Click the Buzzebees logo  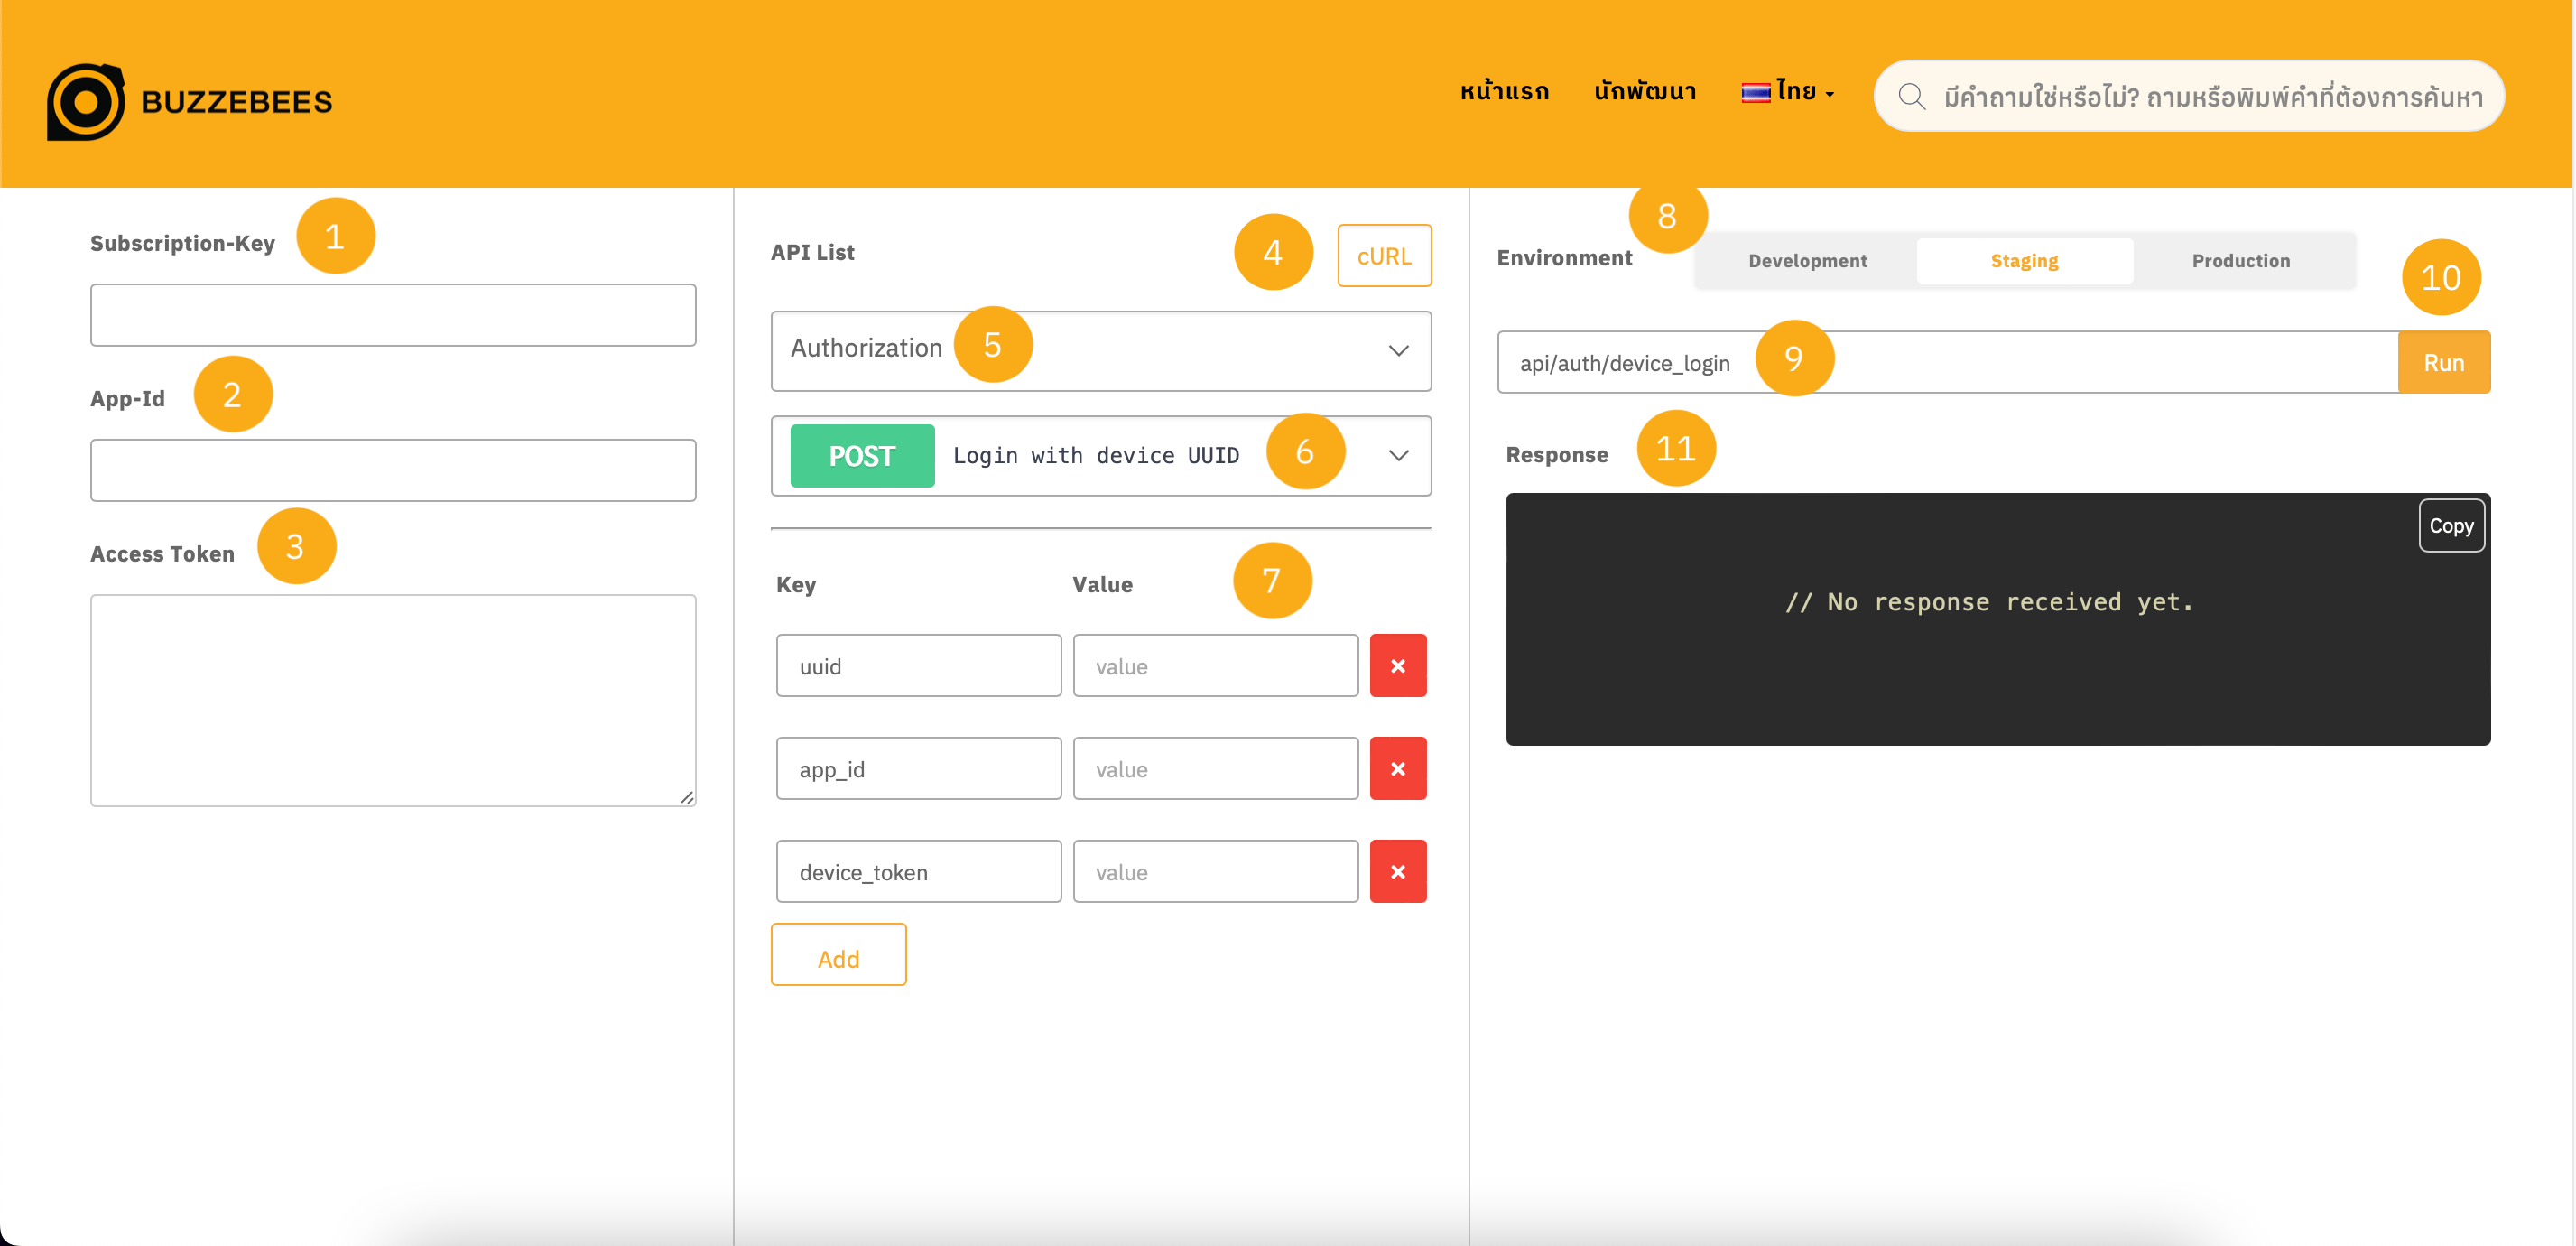tap(190, 98)
